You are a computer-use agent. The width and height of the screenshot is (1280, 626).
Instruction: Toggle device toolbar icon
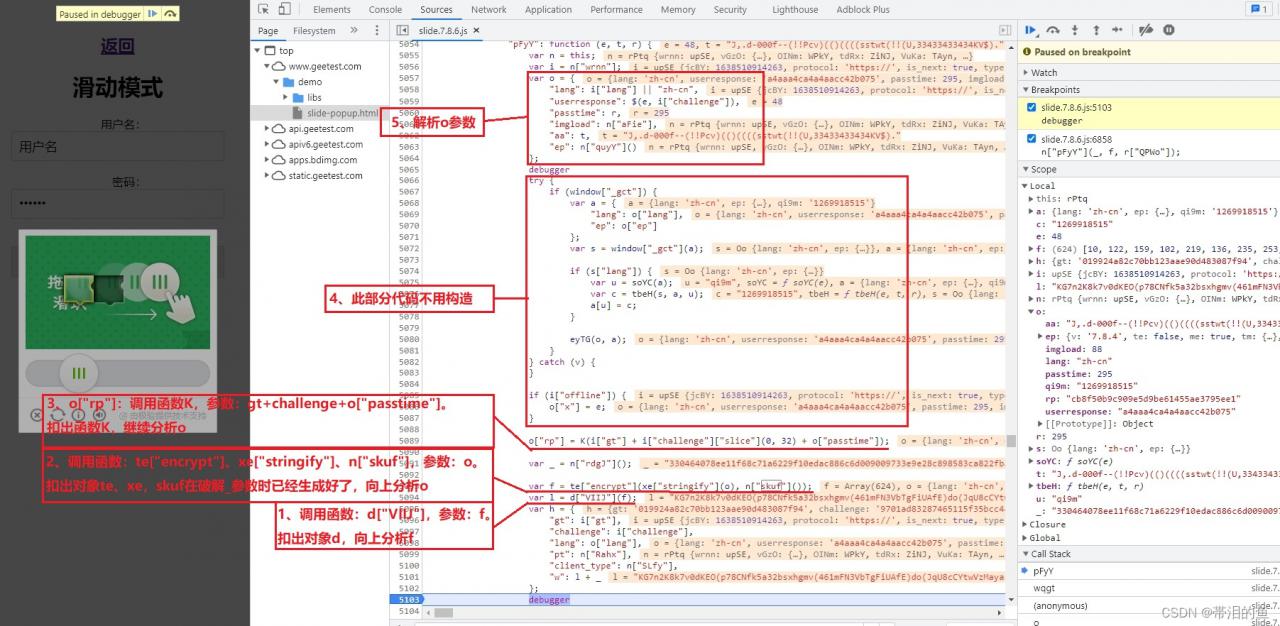tap(285, 9)
